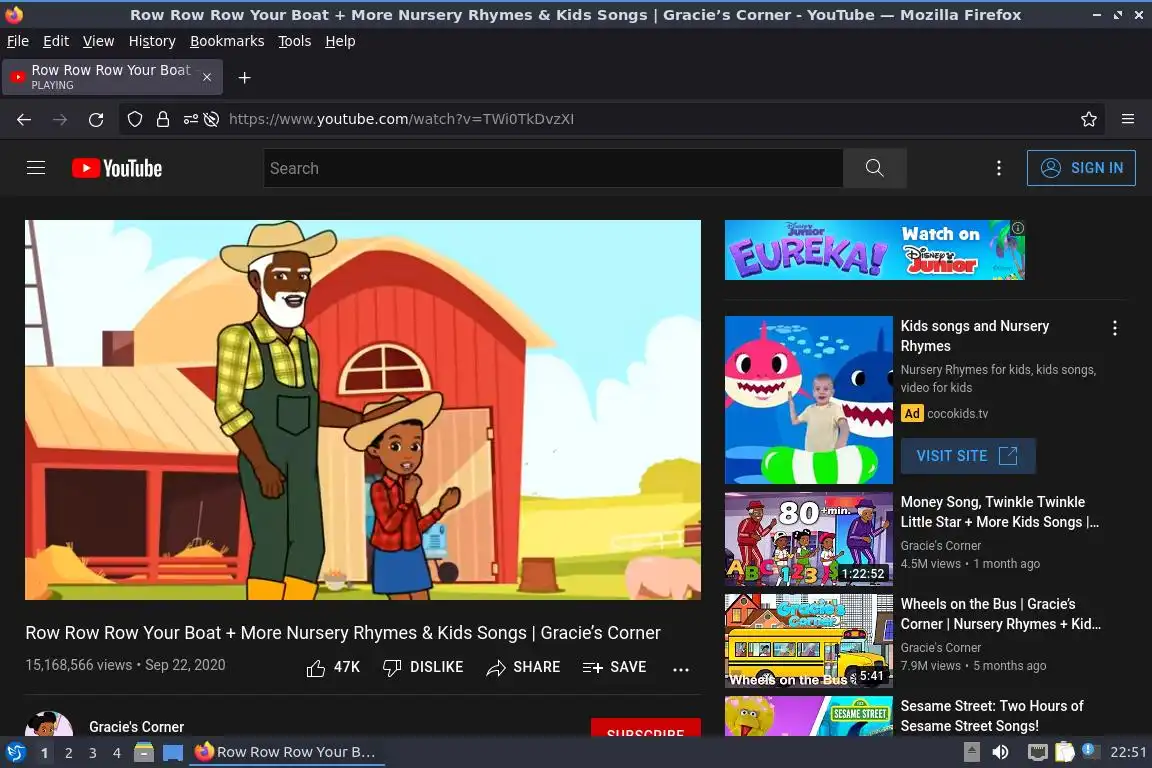Viewport: 1152px width, 768px height.
Task: Open the SHARE options for this video
Action: click(523, 667)
